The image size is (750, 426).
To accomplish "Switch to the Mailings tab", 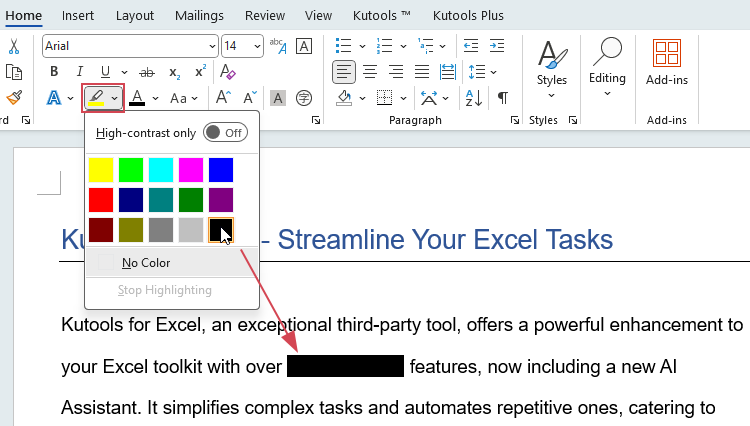I will [x=199, y=15].
